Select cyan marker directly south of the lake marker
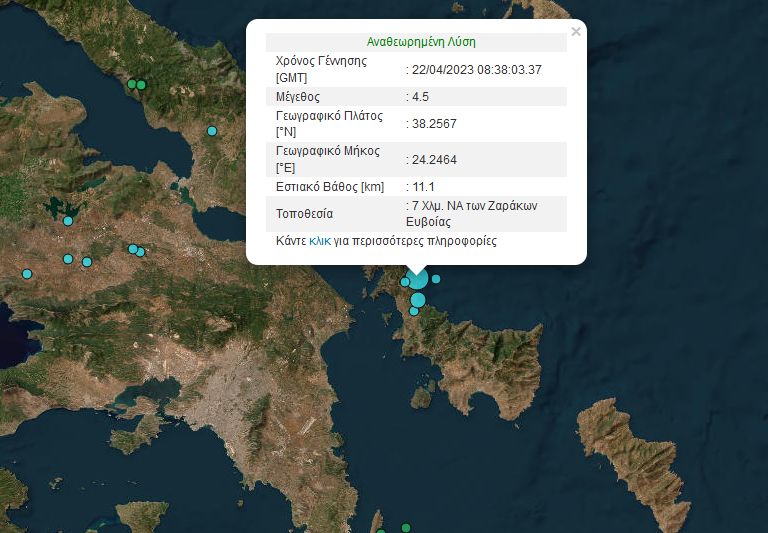This screenshot has width=768, height=533. point(68,259)
